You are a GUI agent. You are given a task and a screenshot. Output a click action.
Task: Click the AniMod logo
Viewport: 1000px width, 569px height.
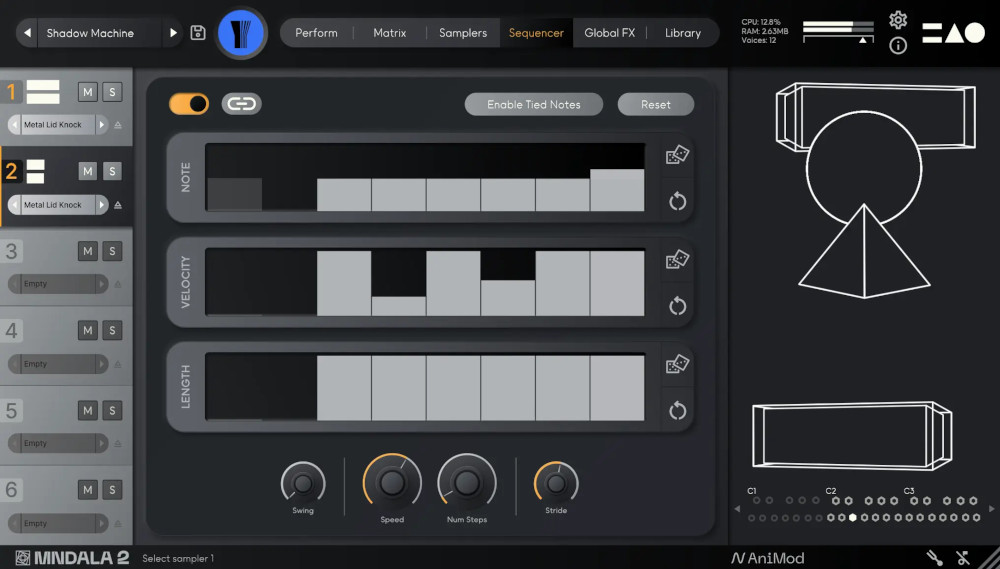767,558
